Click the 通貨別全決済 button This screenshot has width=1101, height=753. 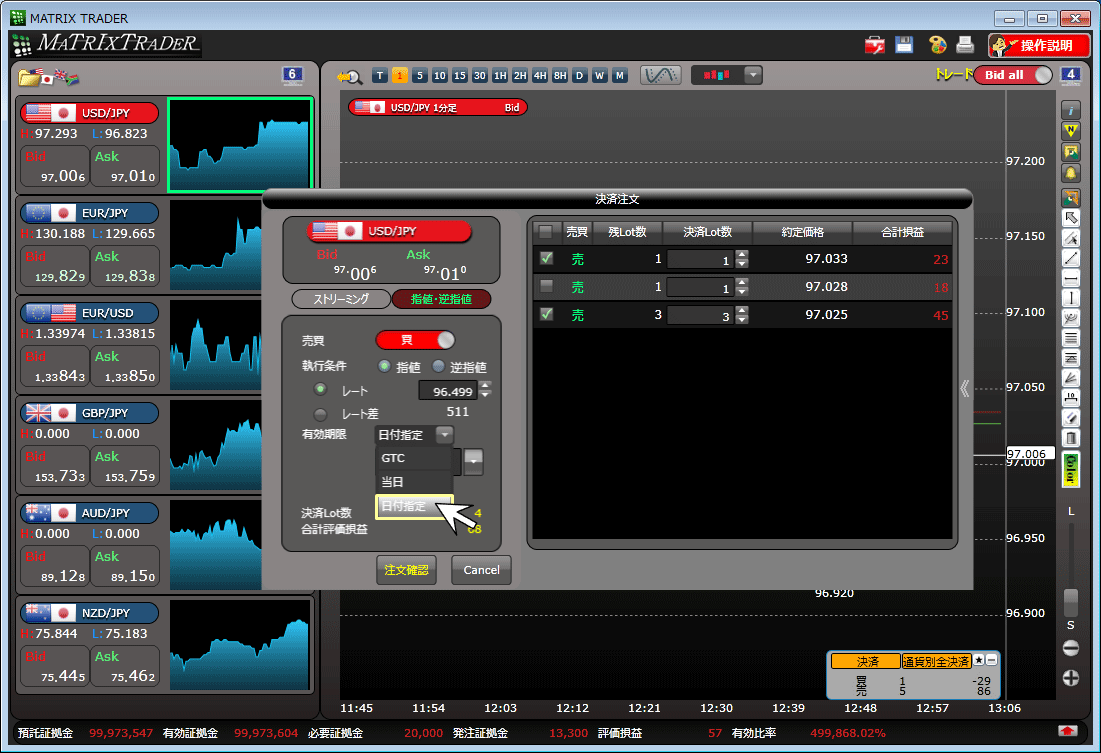[x=937, y=661]
